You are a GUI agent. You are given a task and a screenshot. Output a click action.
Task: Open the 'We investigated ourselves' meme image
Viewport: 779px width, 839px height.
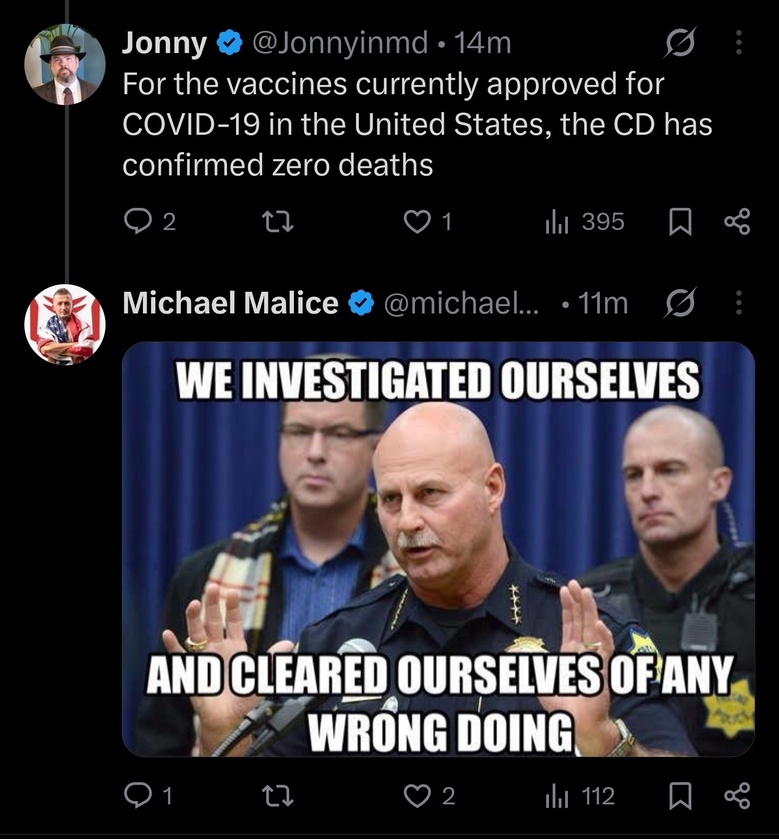pyautogui.click(x=438, y=549)
